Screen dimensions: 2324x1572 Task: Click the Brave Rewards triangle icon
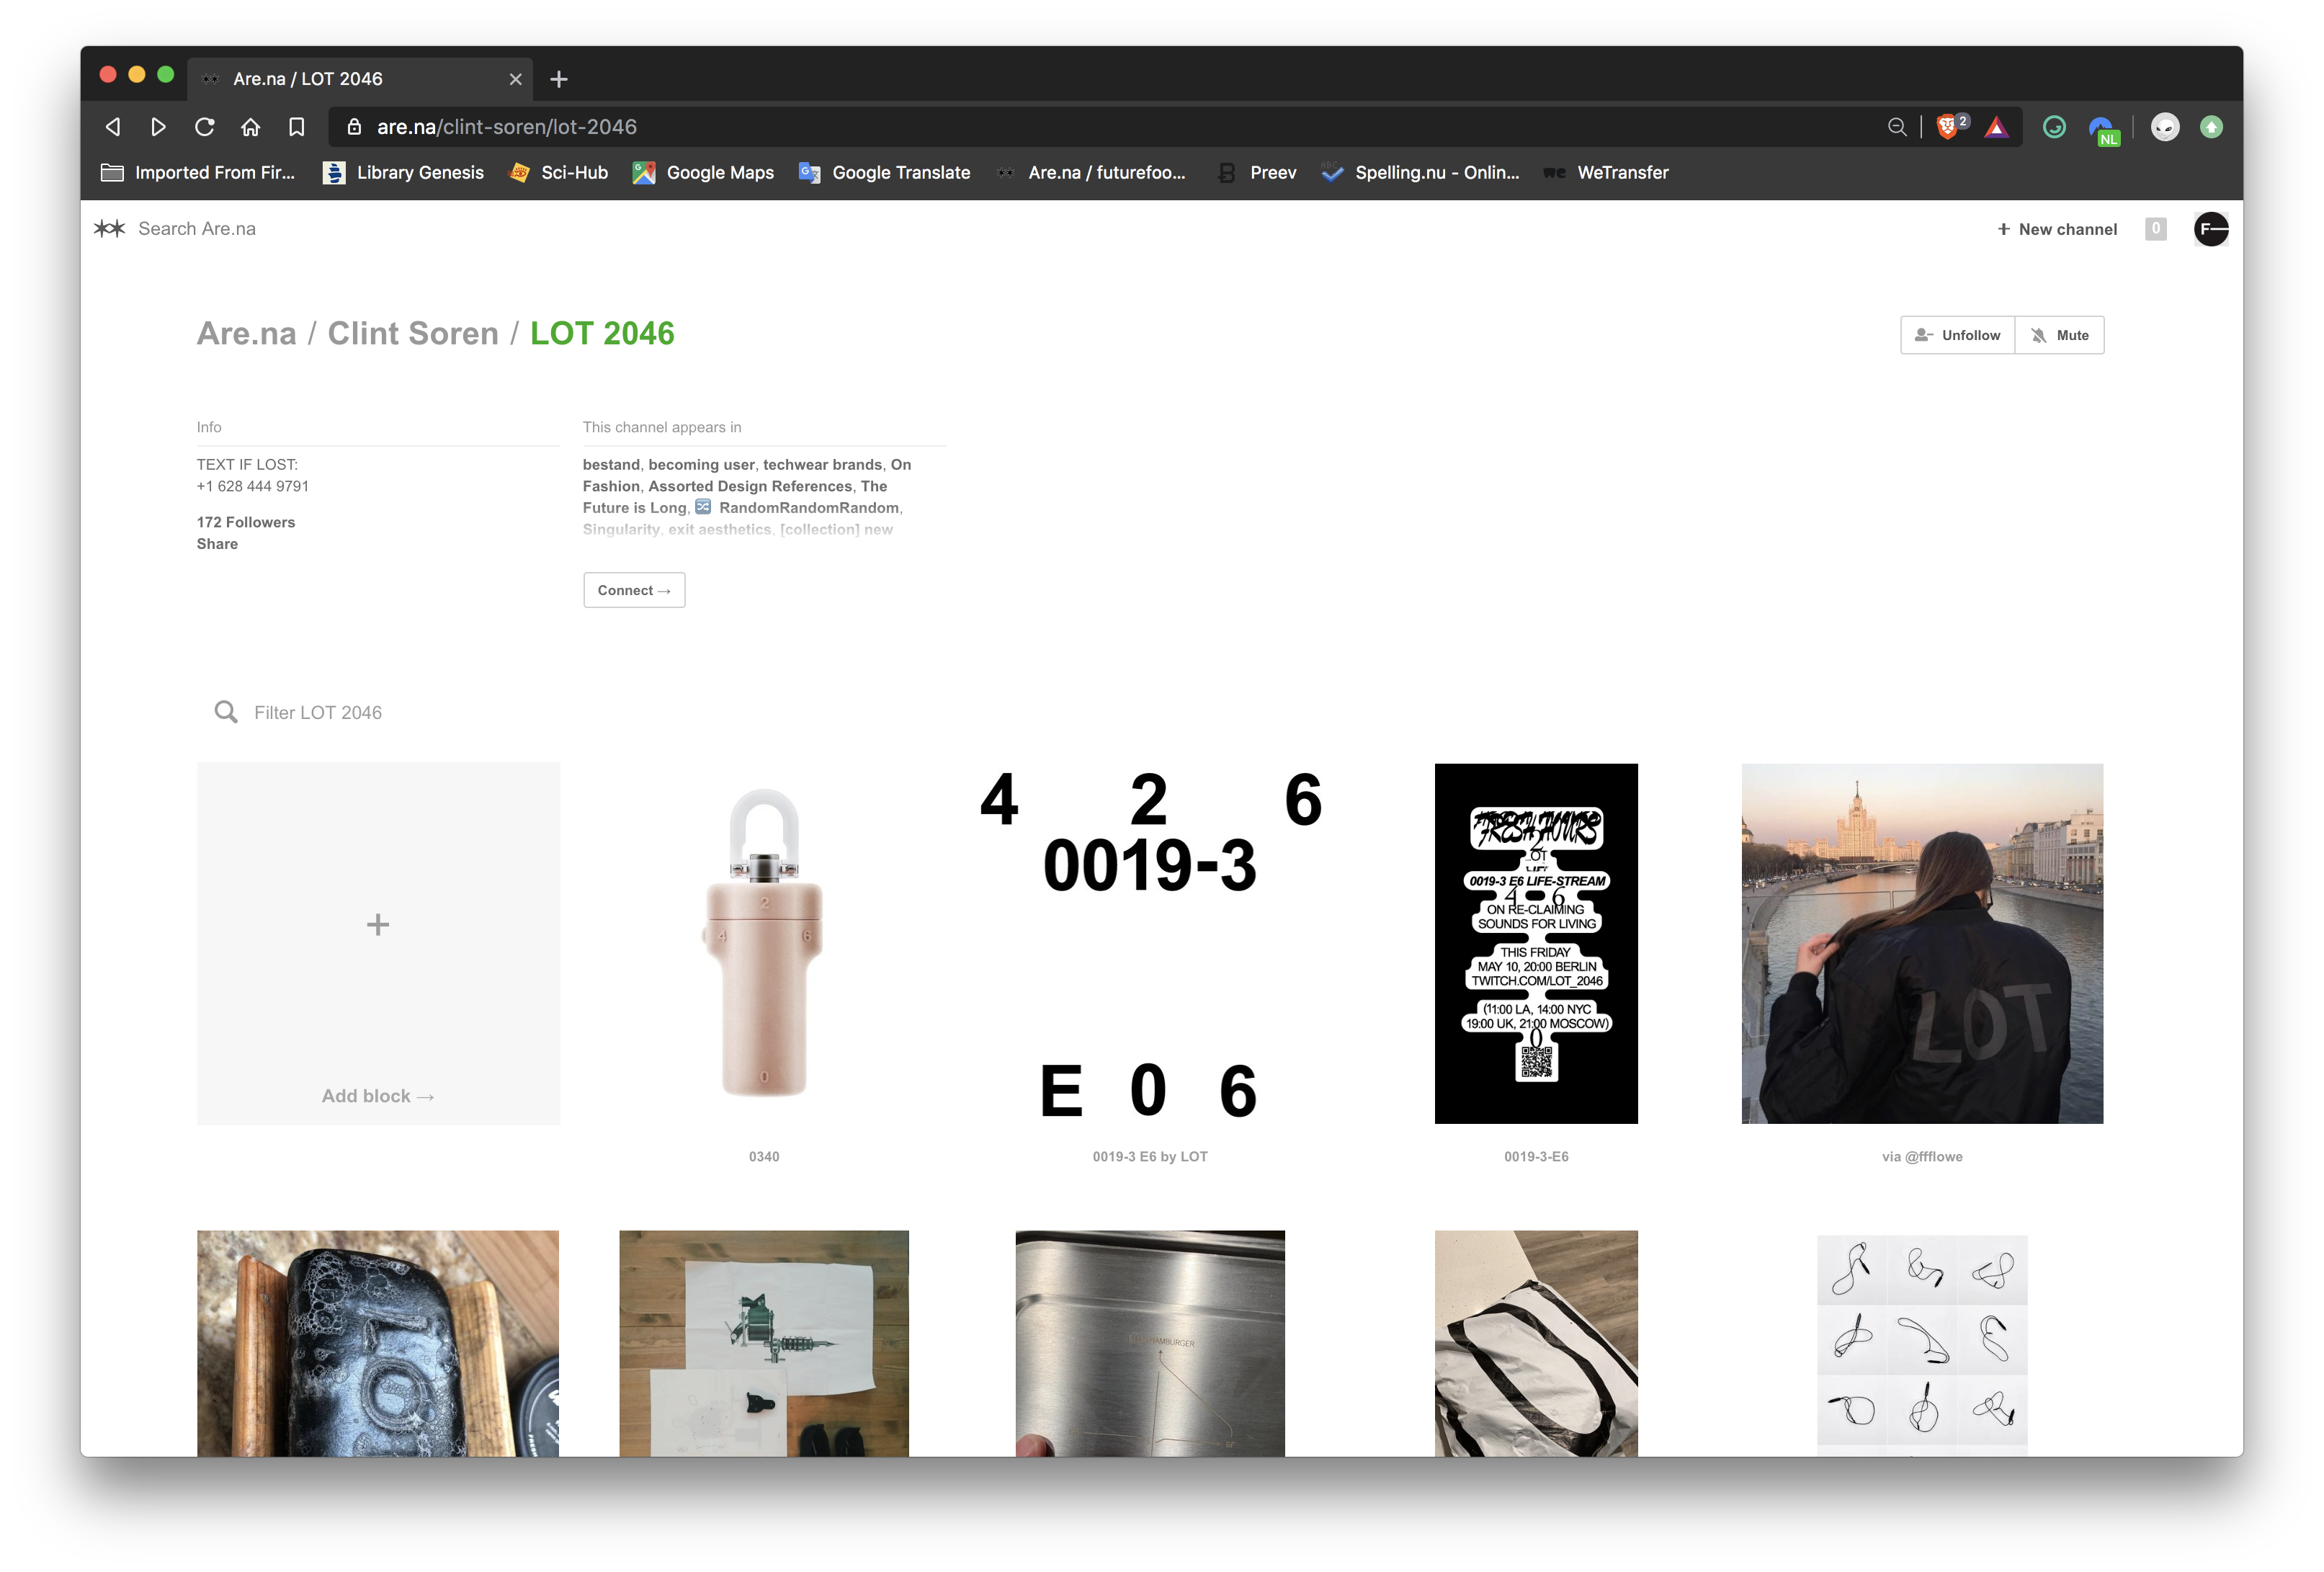(1996, 127)
